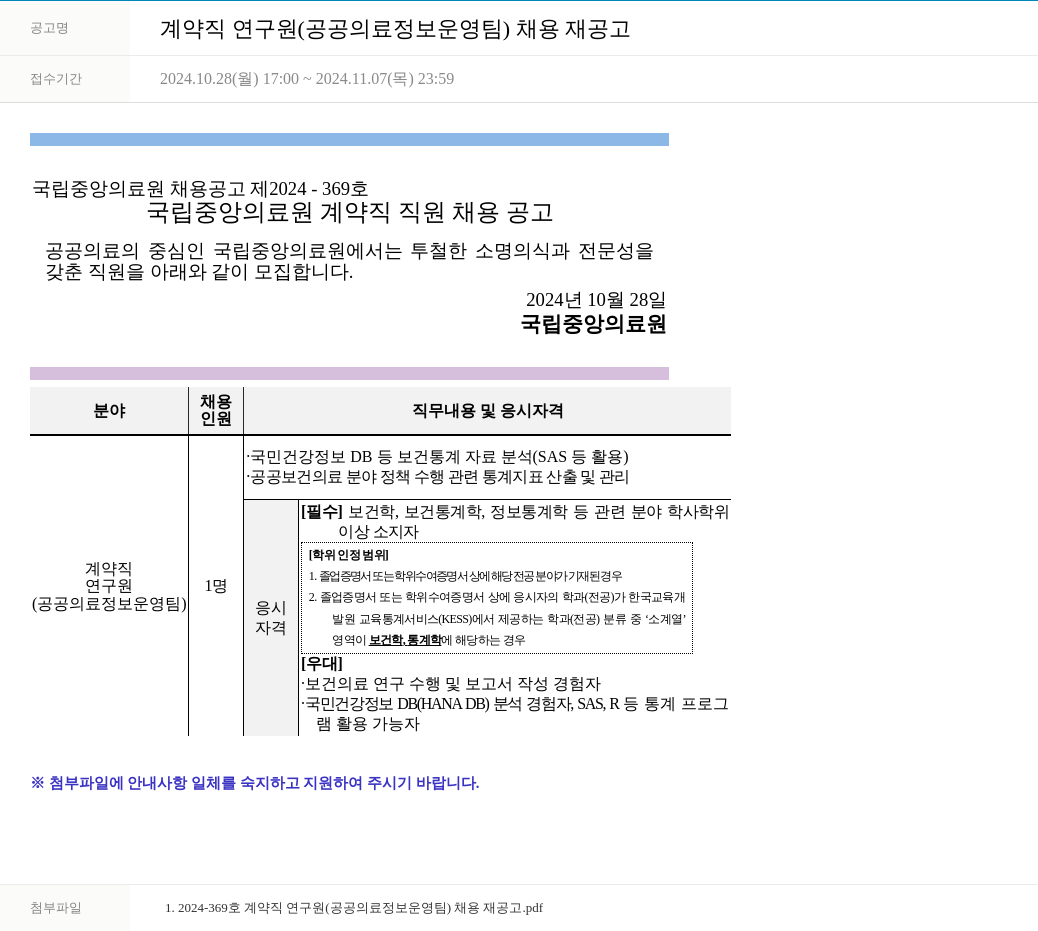Click the heading 국립중앙의료원 계약직 직원 채용 공고
Screen dimensions: 1038x931
[x=350, y=213]
